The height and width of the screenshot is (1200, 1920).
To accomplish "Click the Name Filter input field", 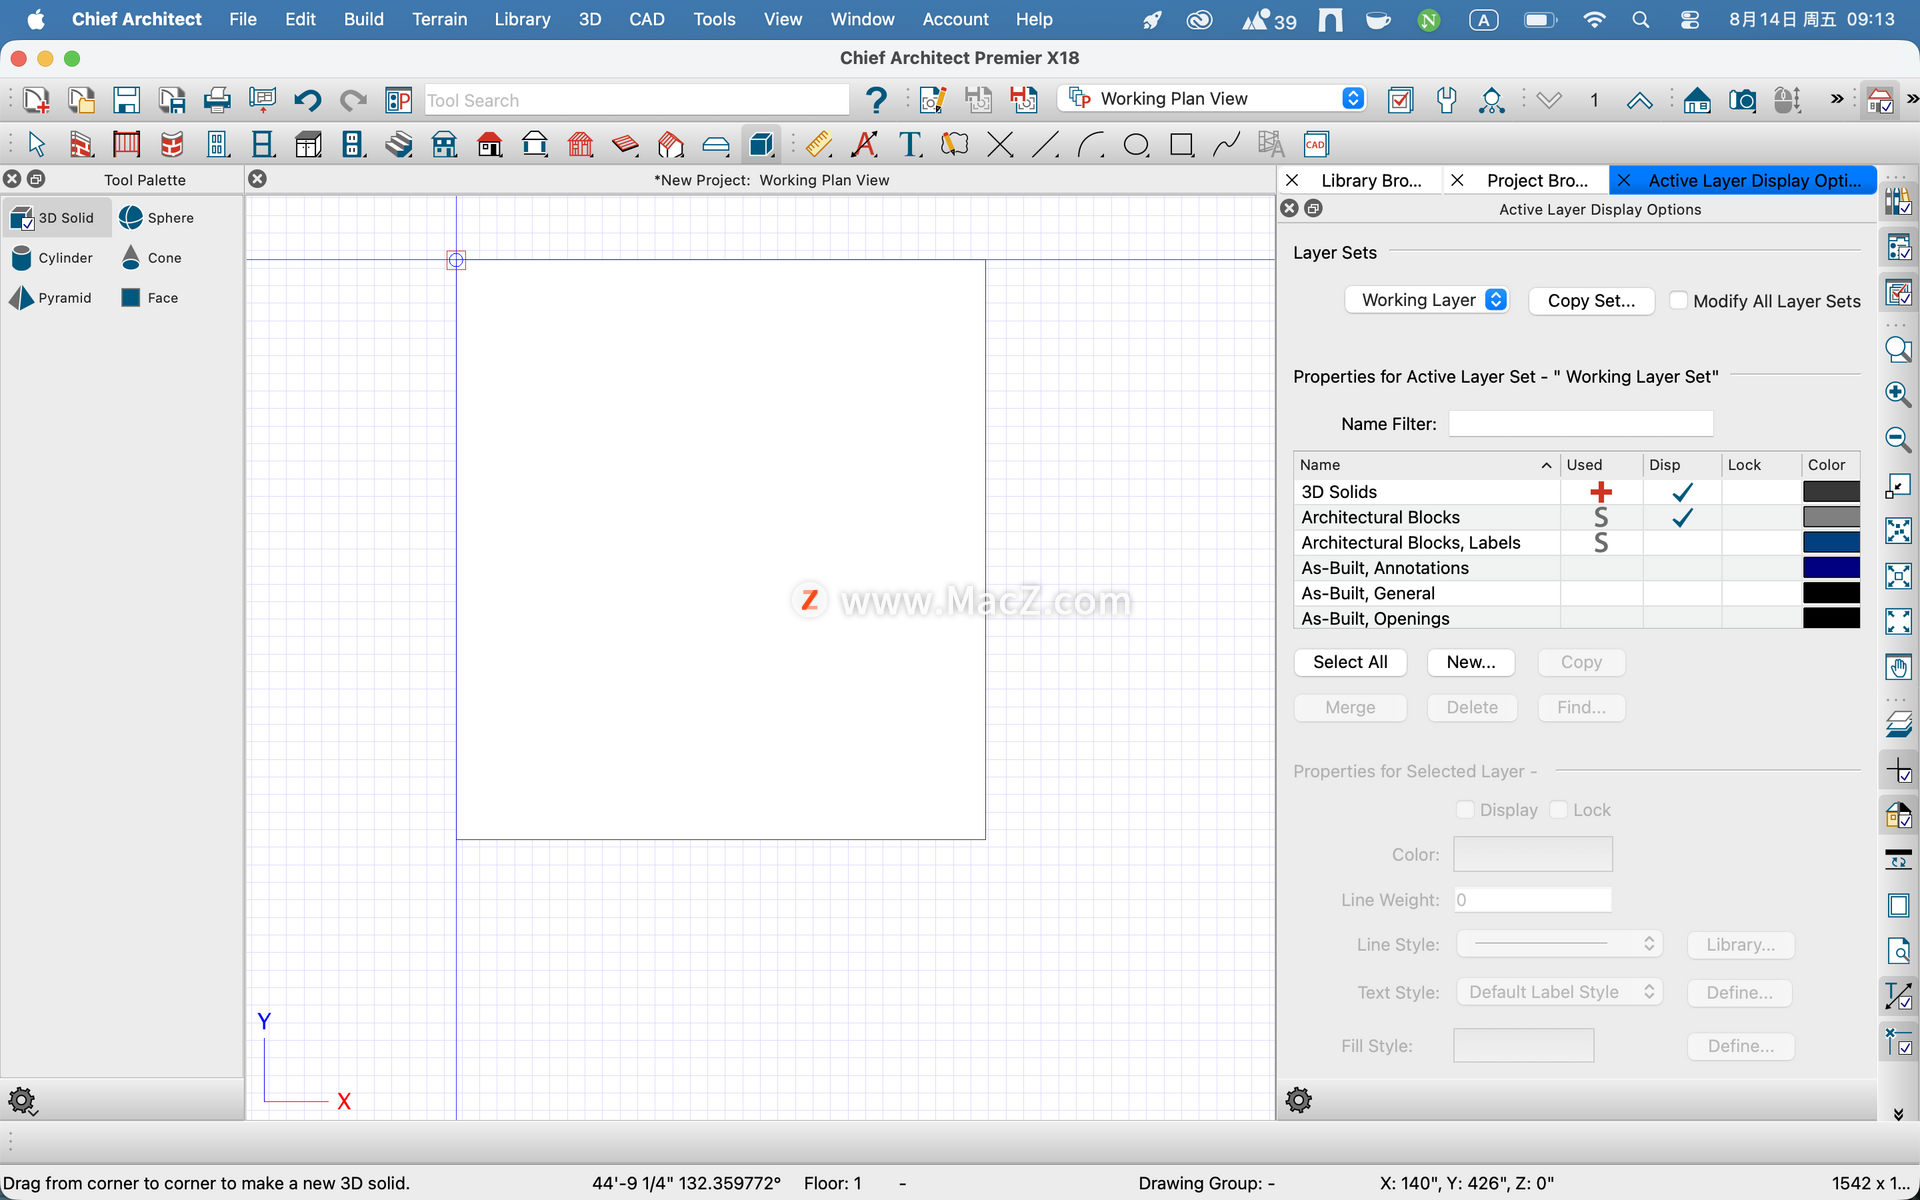I will point(1580,424).
